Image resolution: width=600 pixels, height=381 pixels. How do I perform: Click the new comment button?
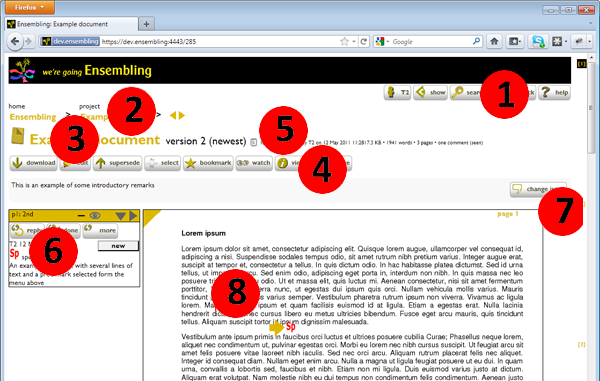(x=118, y=246)
